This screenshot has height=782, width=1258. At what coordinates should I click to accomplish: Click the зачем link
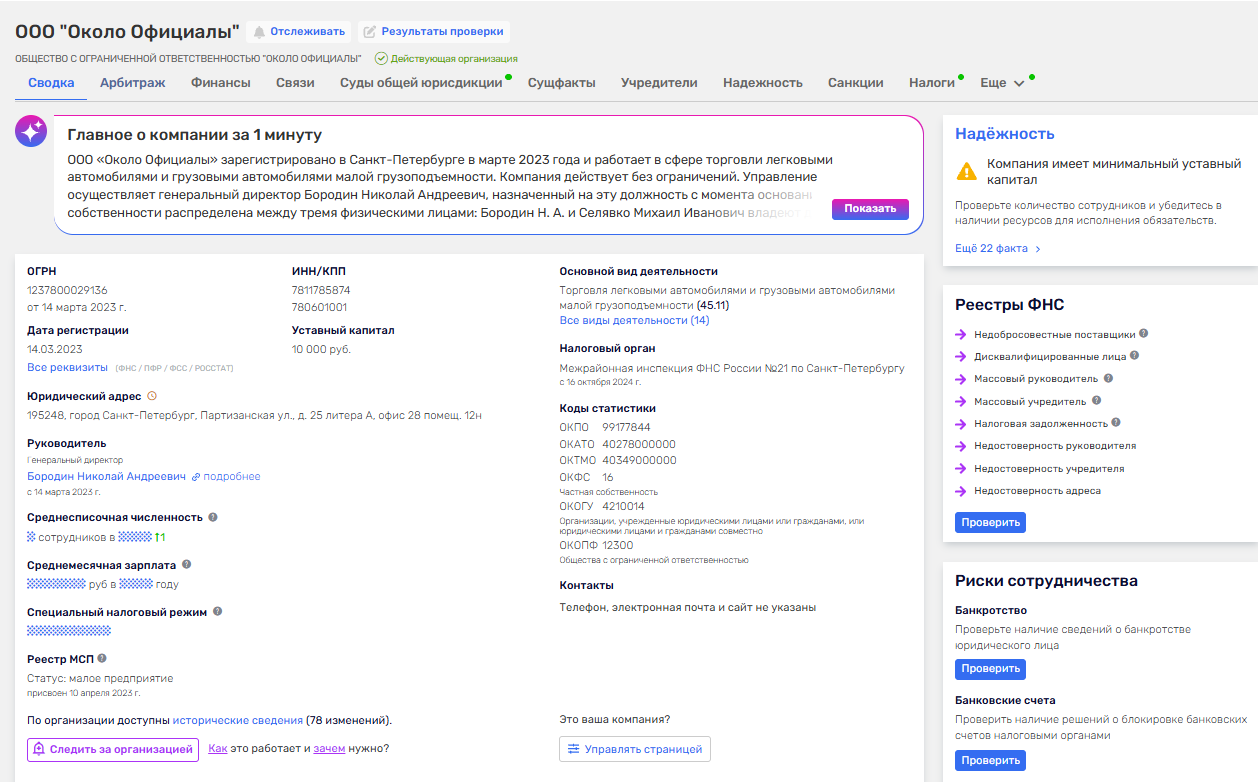coord(329,748)
